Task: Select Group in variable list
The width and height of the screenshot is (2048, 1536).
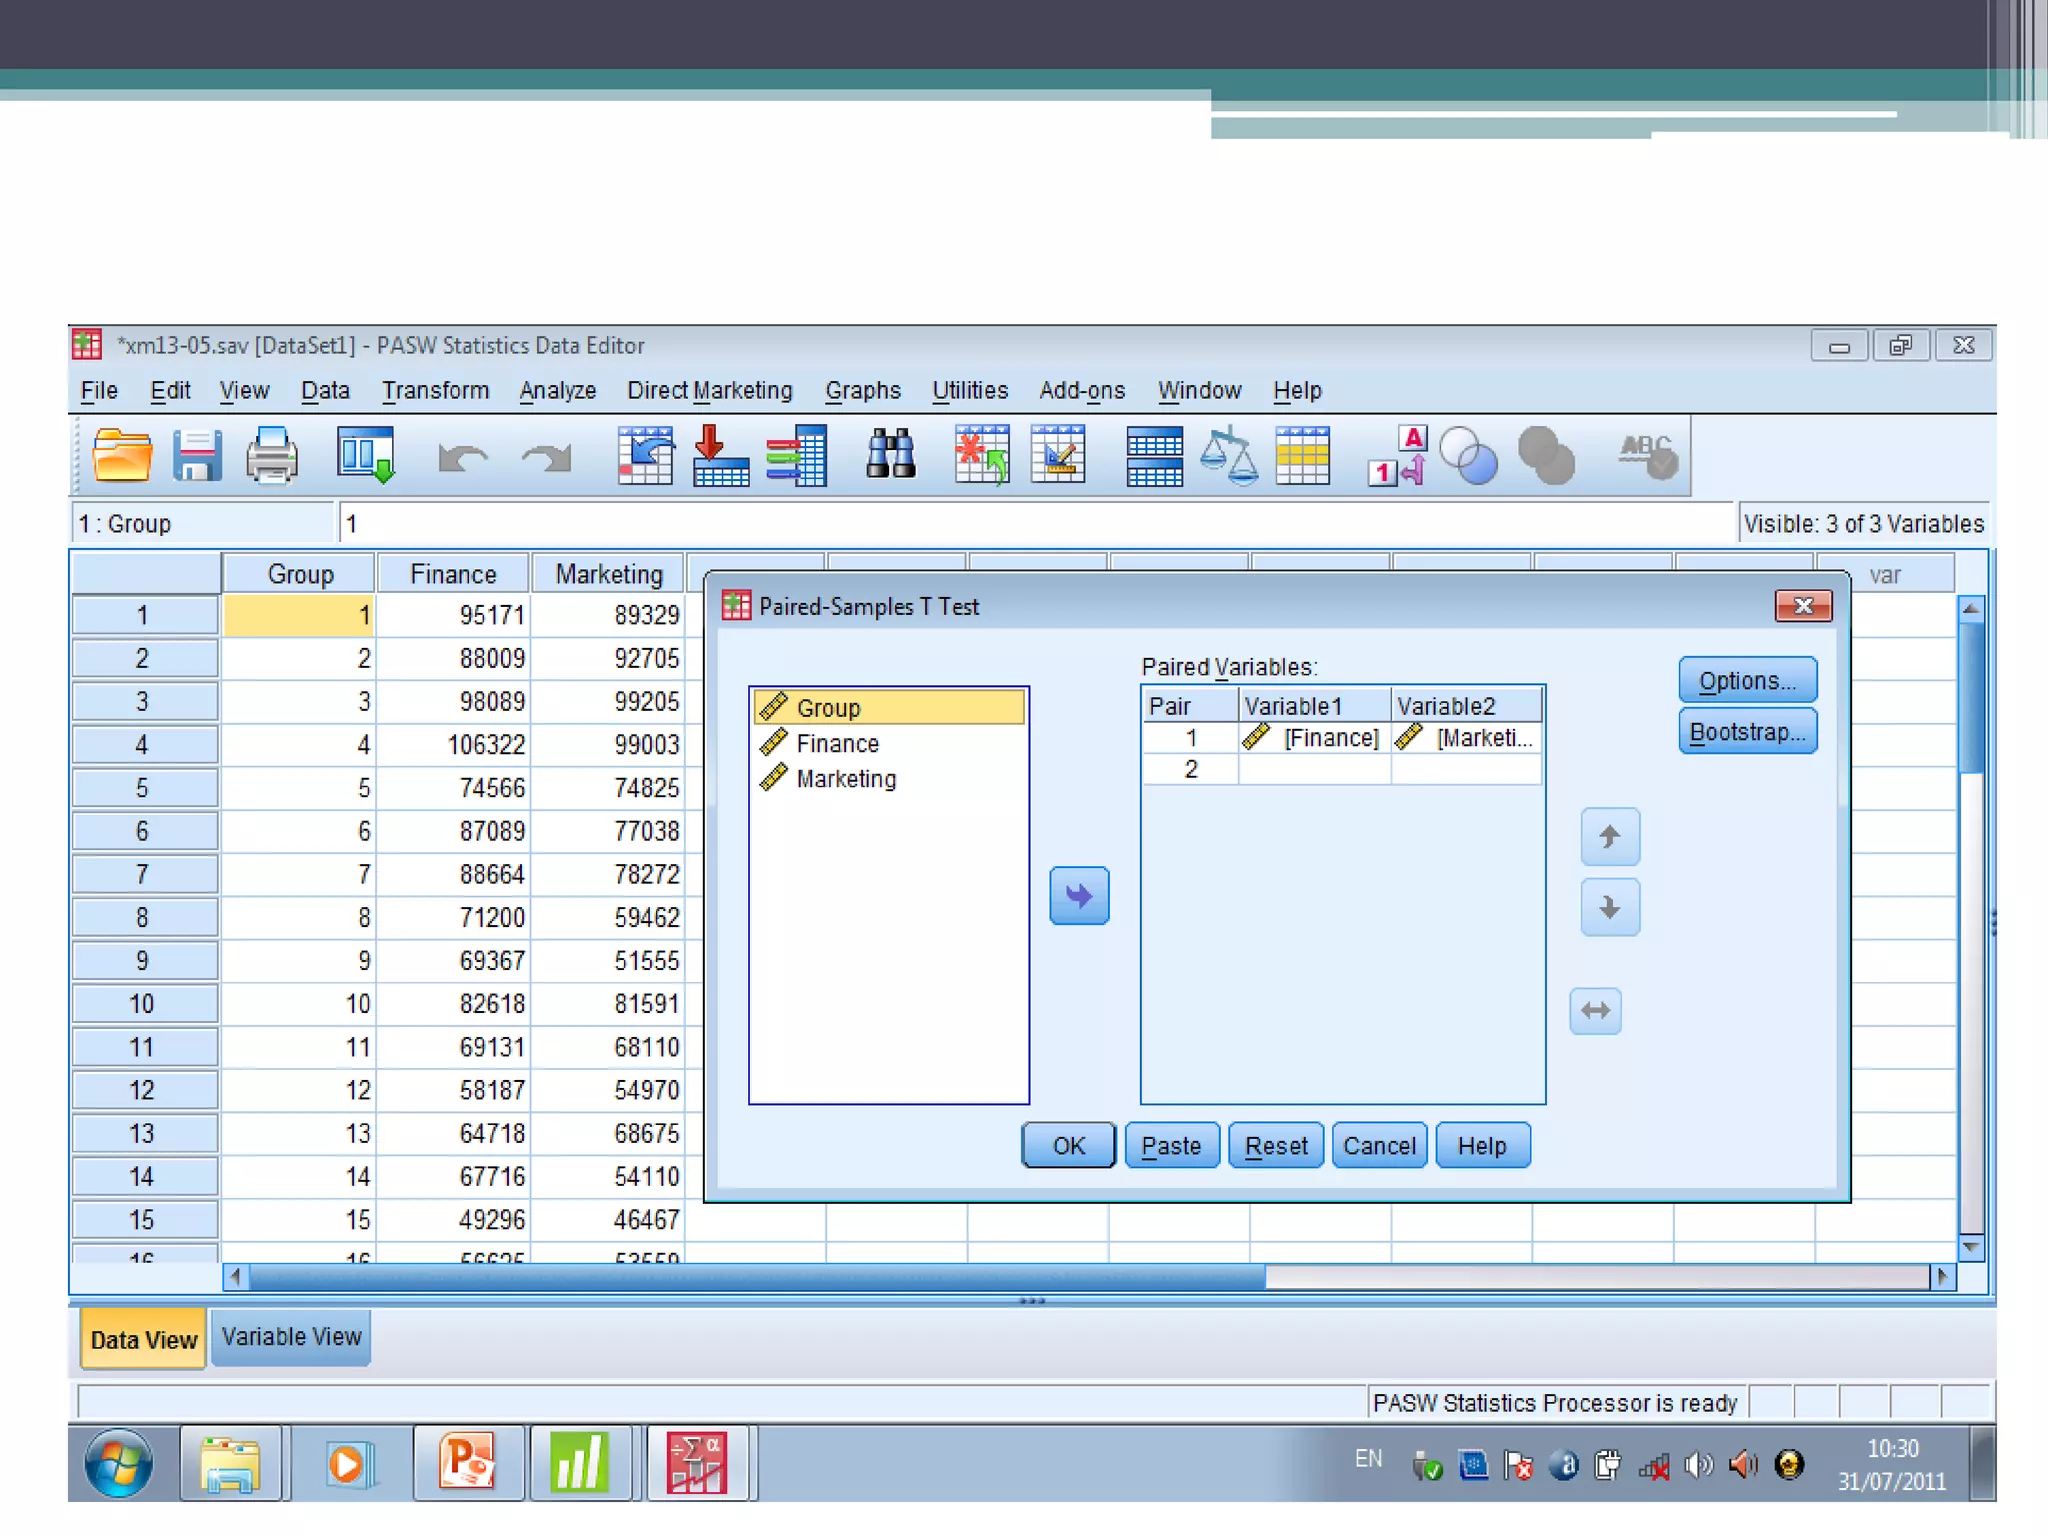Action: (x=889, y=707)
